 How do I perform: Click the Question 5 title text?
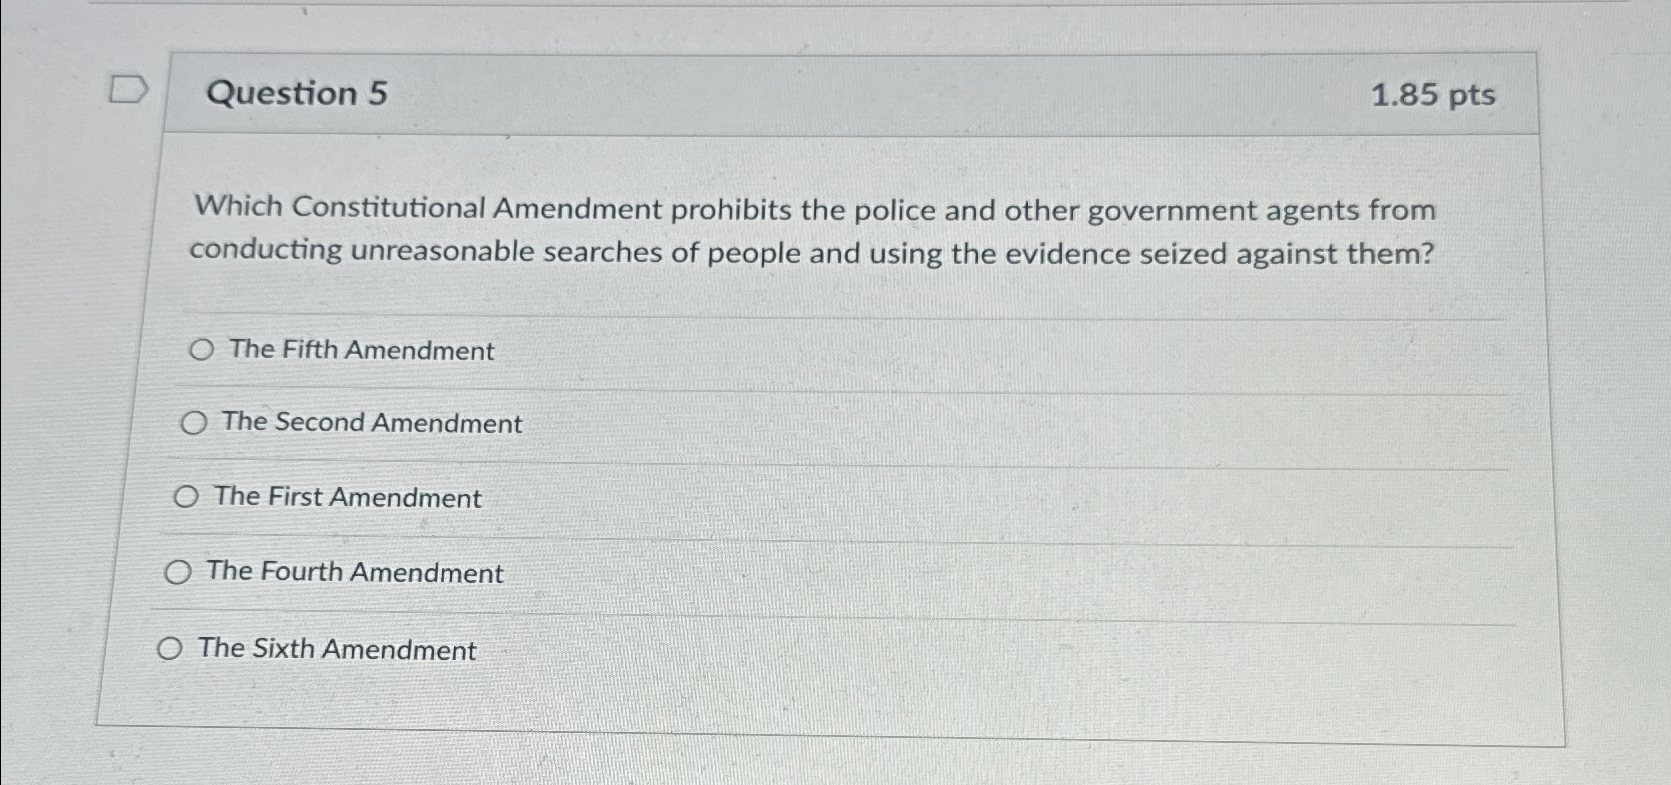(296, 94)
